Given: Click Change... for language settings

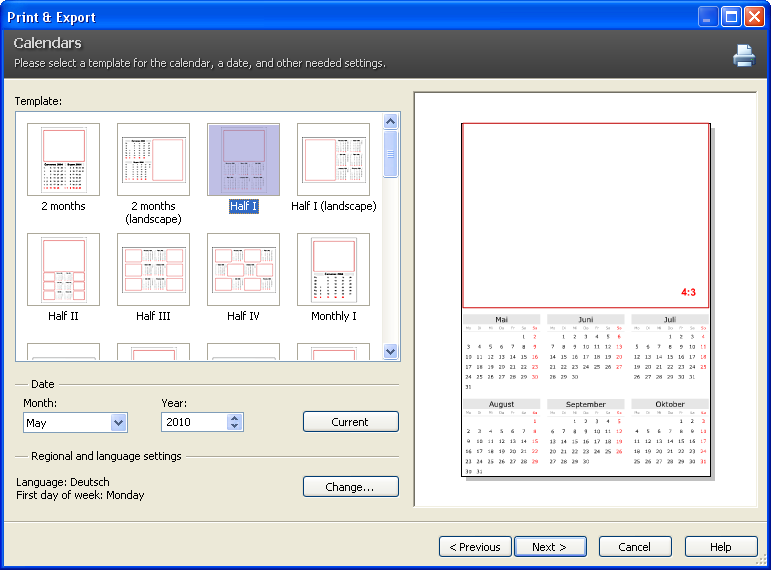Looking at the screenshot, I should coord(351,487).
